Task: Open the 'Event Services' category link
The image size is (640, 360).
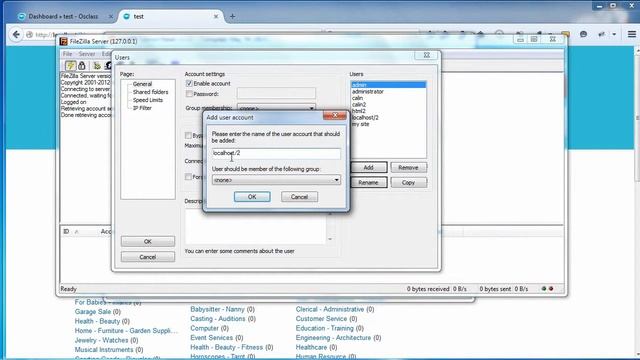Action: (211, 338)
